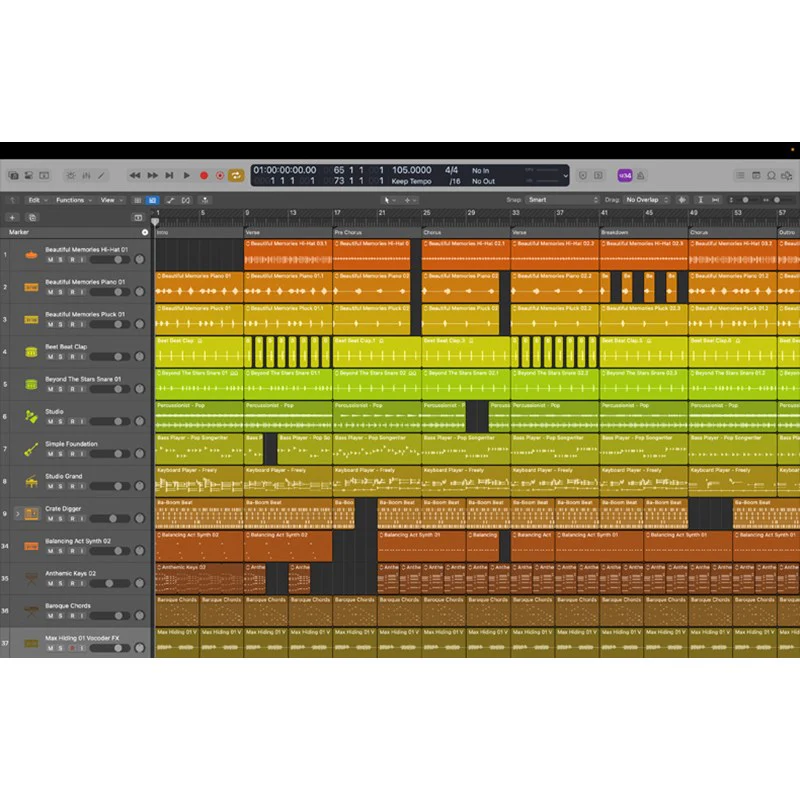Click the tempo value 105.0000
Viewport: 800px width, 800px height.
[411, 170]
